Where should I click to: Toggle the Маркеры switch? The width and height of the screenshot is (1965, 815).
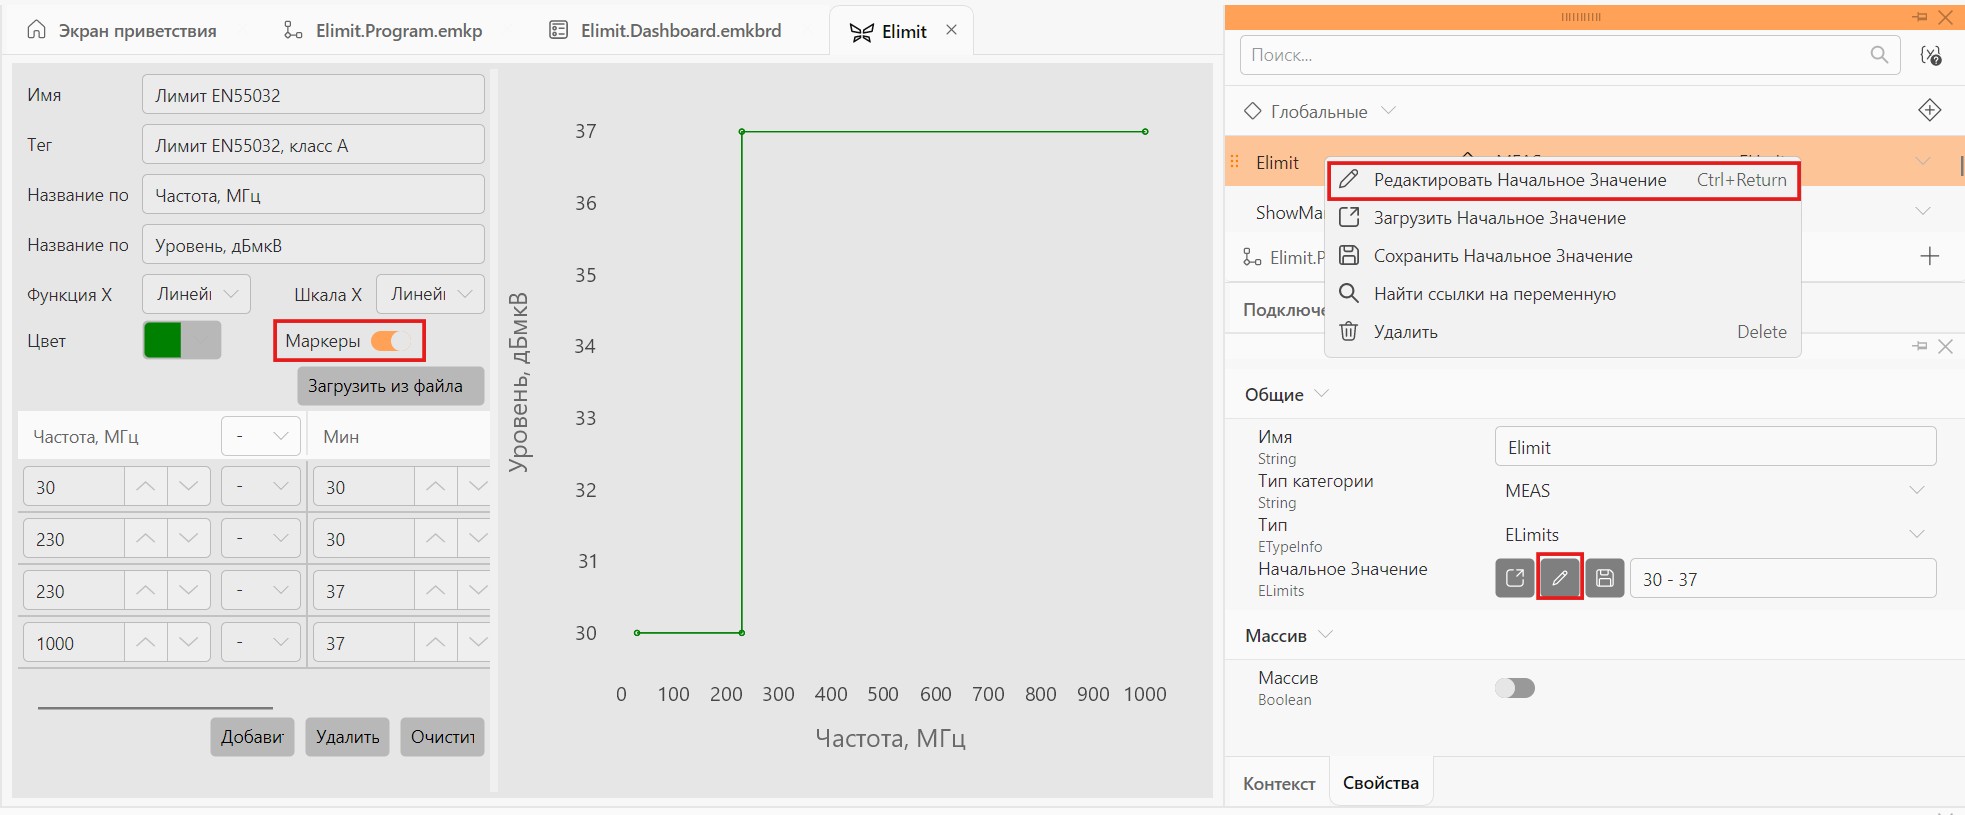390,341
